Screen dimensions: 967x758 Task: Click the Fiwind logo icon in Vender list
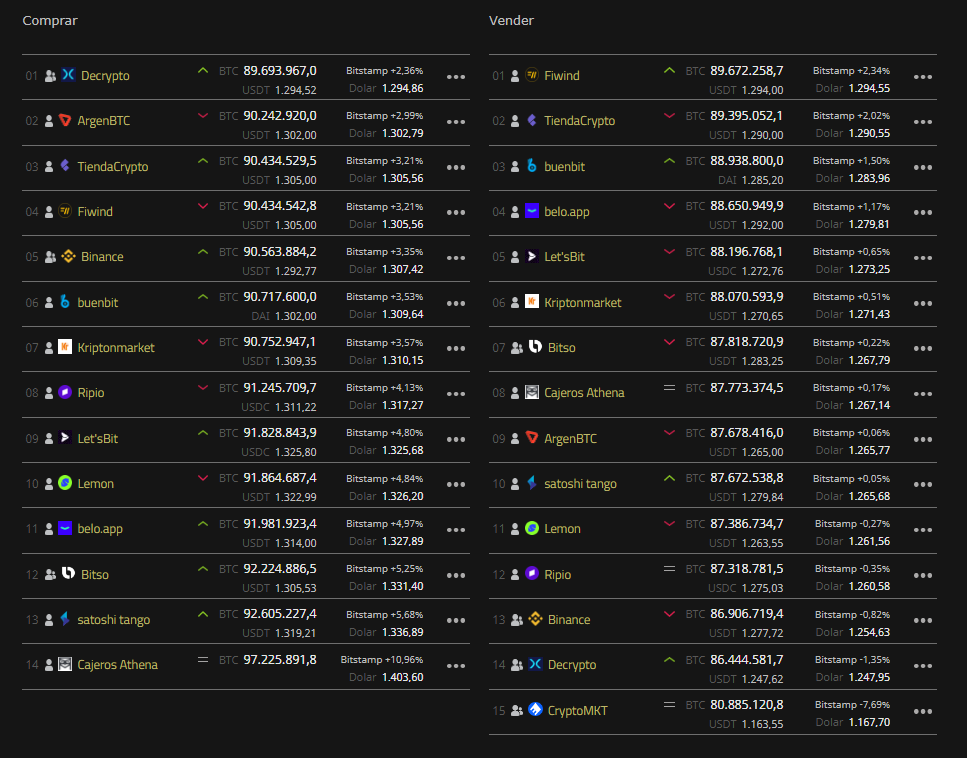click(x=532, y=75)
